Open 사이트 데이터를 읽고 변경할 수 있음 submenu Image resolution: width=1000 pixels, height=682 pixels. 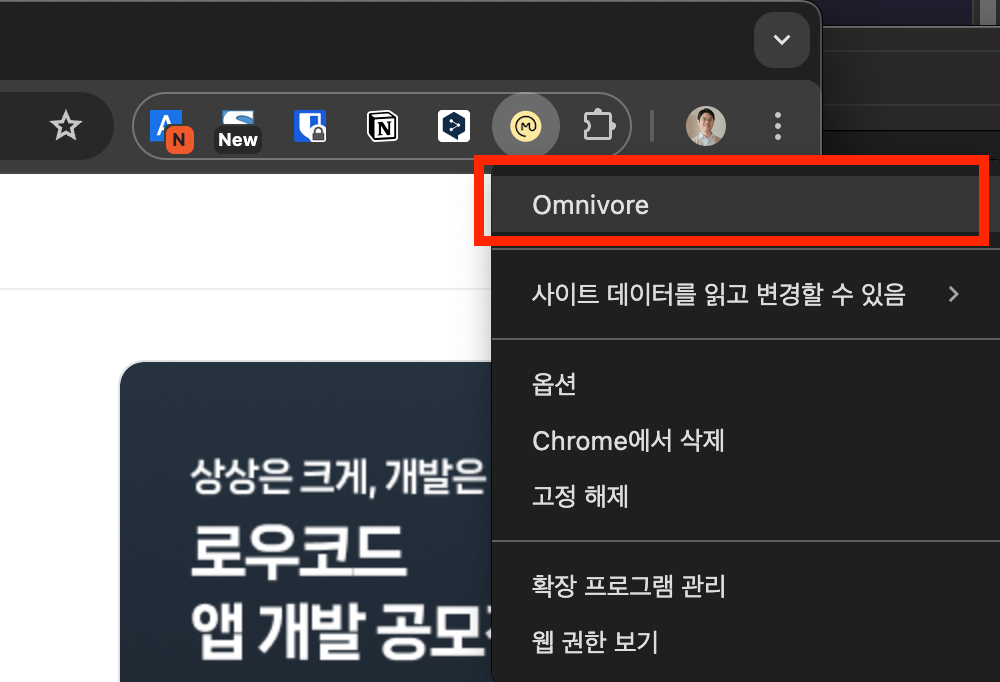(746, 294)
